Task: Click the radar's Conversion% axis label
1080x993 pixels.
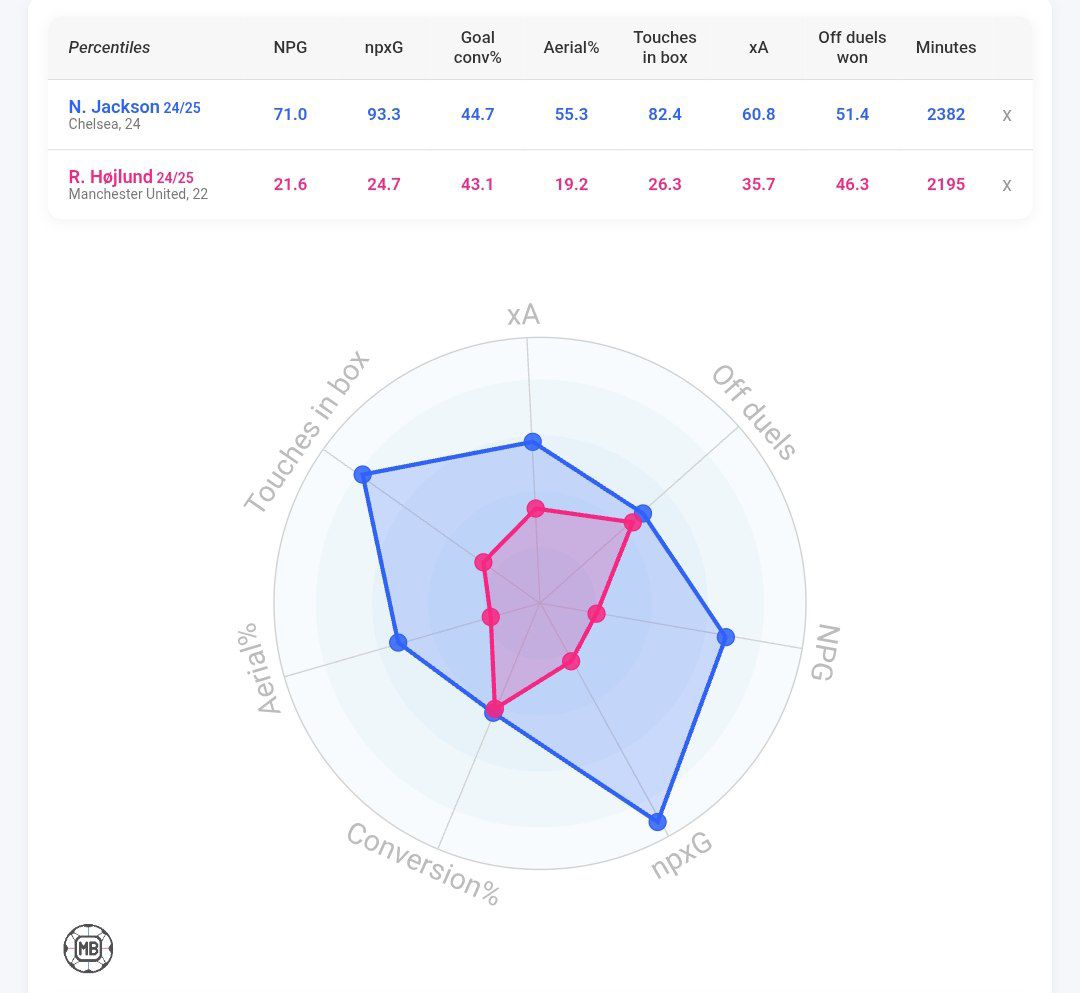Action: tap(423, 864)
